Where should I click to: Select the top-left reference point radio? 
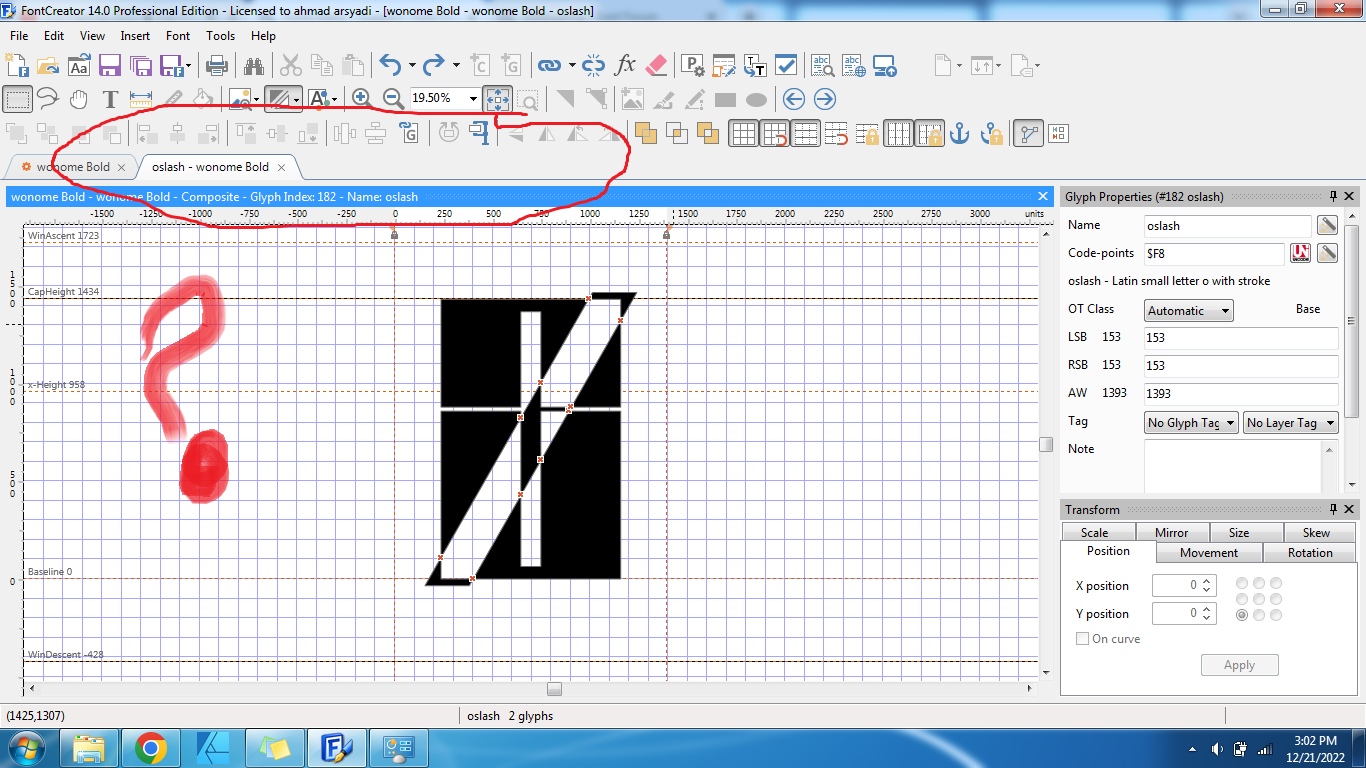[1242, 583]
